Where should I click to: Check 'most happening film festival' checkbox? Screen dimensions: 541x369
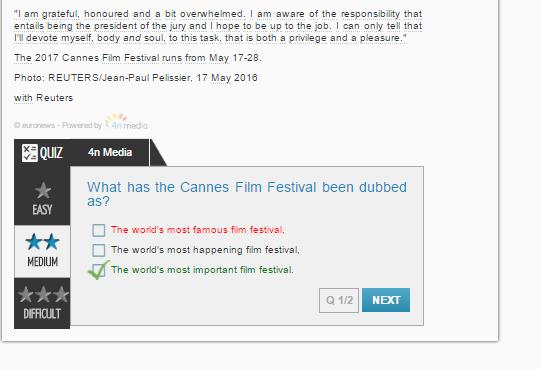coord(99,250)
